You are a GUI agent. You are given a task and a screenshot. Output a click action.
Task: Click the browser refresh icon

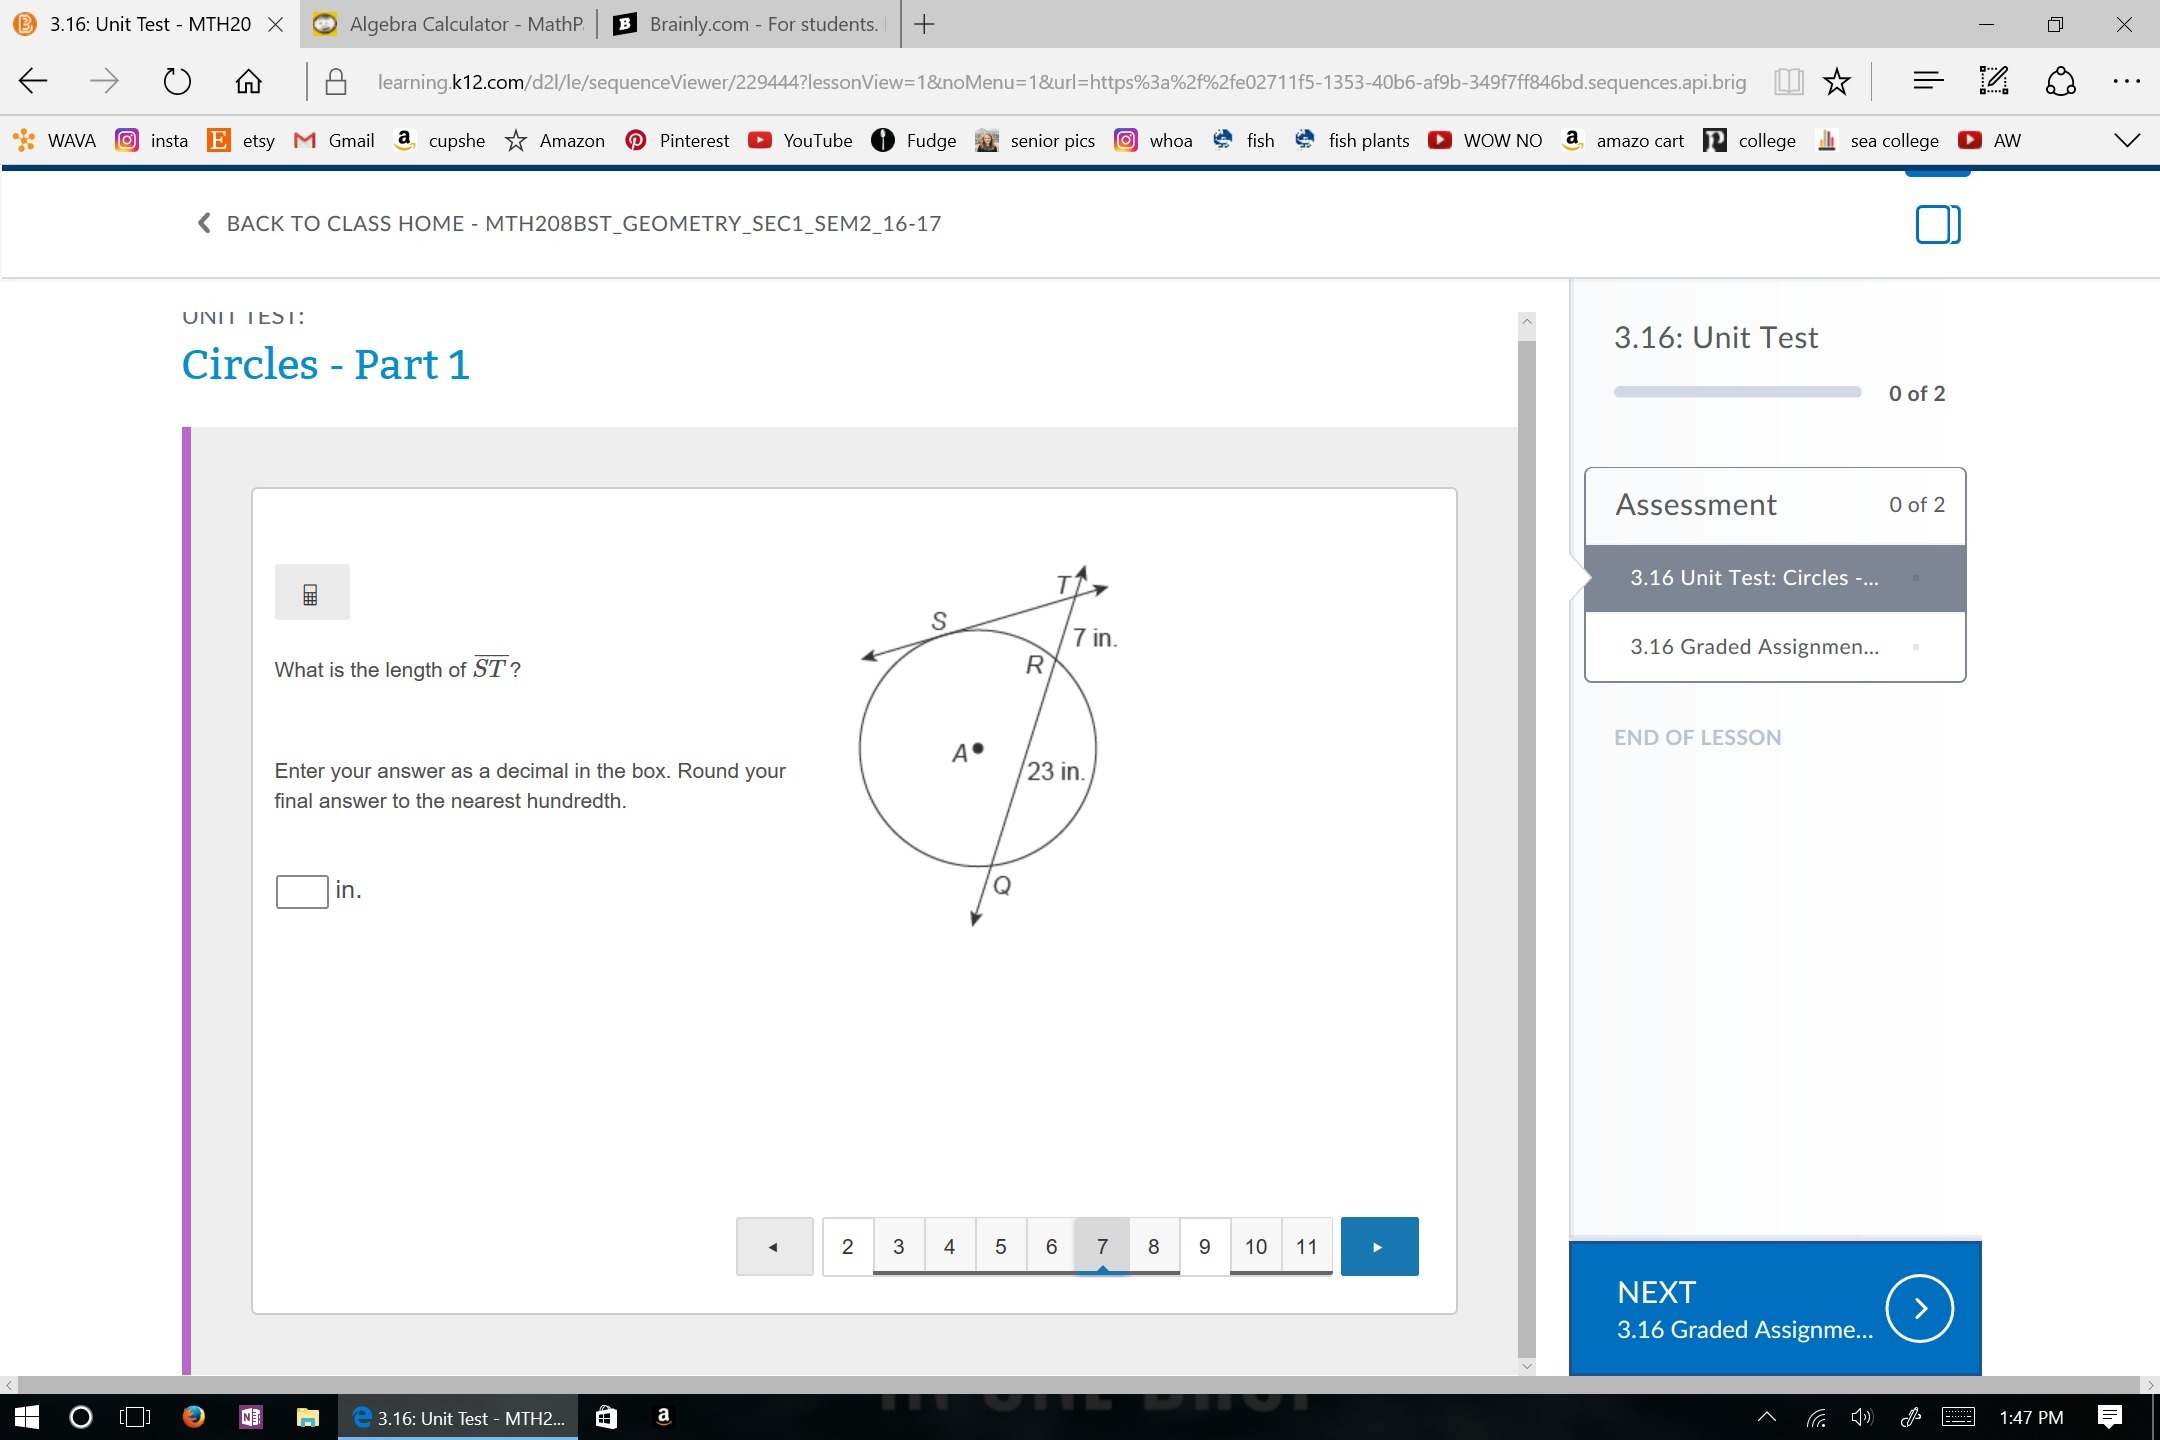click(177, 82)
